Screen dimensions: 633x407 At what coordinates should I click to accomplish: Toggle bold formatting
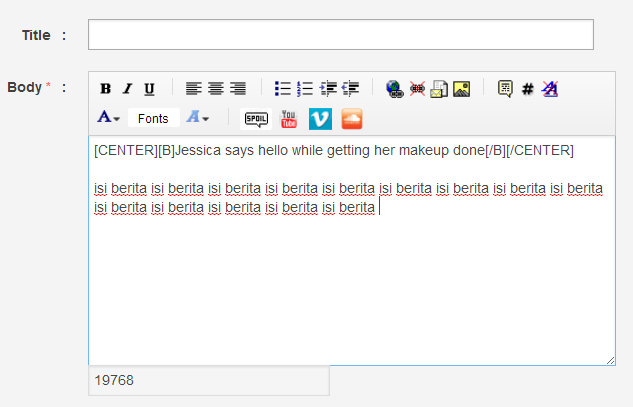105,89
